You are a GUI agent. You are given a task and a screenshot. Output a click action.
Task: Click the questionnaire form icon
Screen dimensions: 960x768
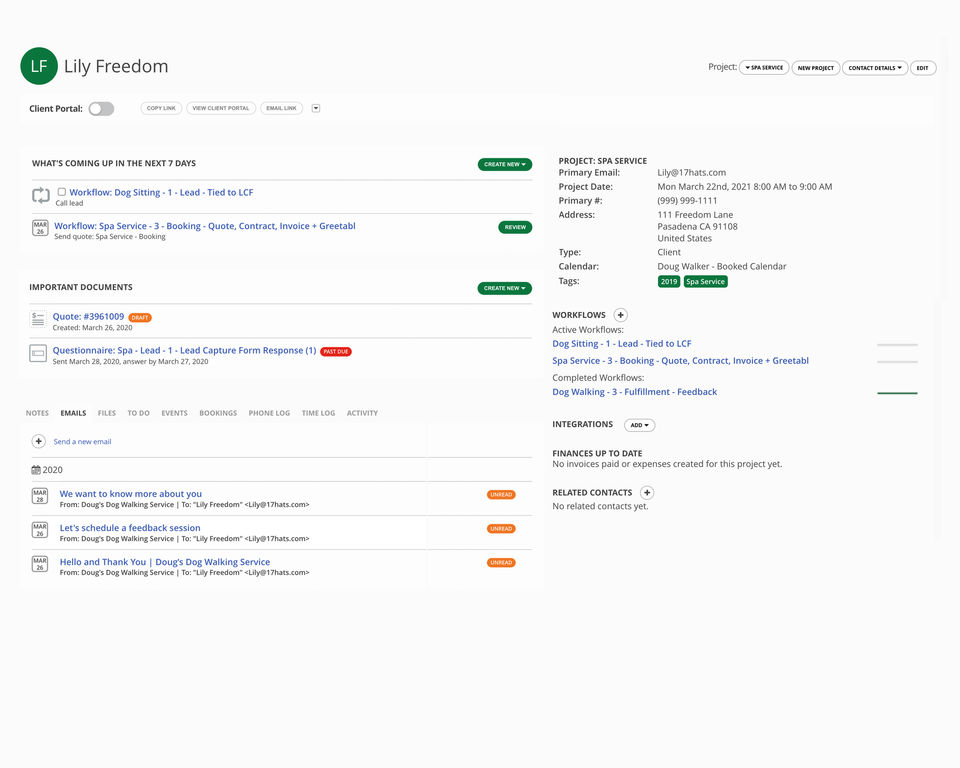click(x=38, y=353)
